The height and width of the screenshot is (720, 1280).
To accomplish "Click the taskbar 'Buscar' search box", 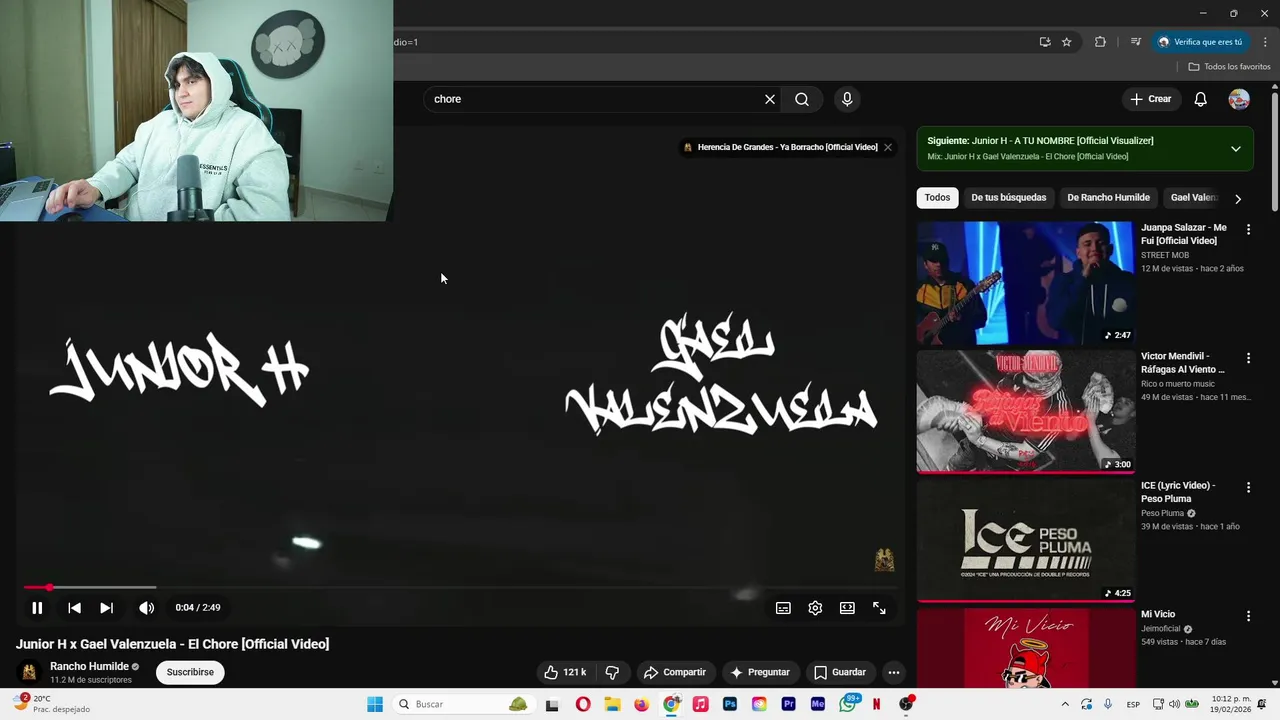I will (462, 704).
